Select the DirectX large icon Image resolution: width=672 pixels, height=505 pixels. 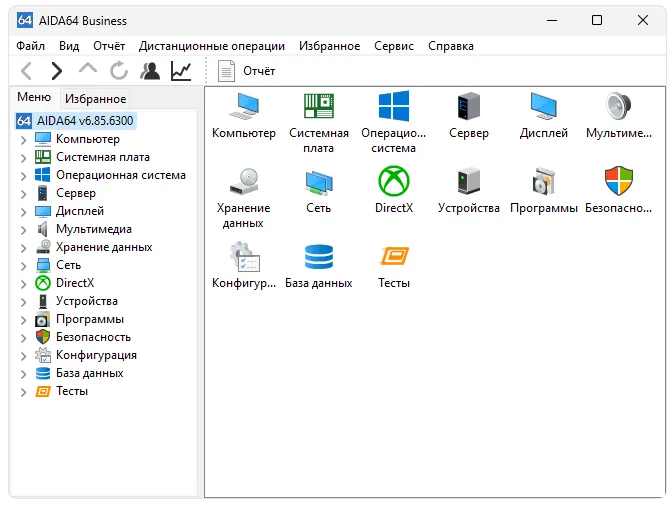pyautogui.click(x=393, y=181)
